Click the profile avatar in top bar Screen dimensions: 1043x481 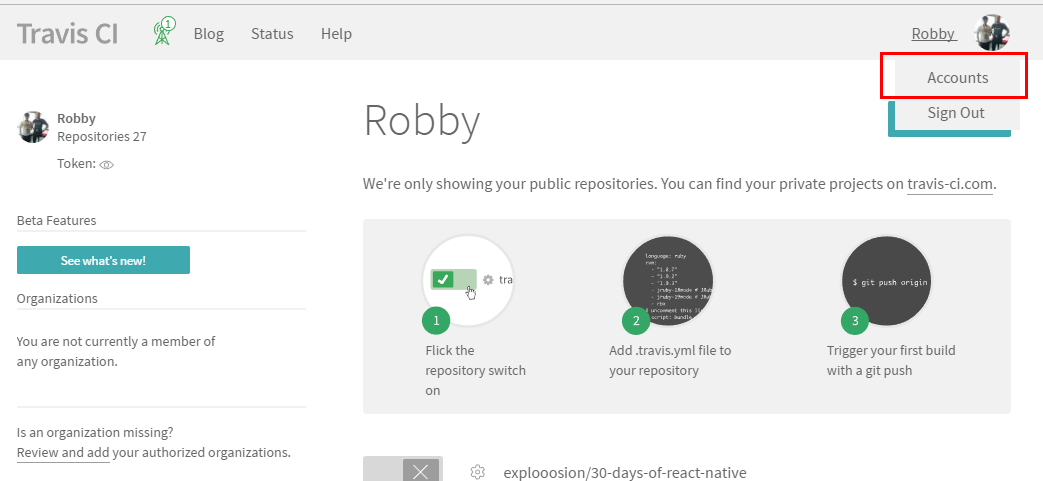992,33
